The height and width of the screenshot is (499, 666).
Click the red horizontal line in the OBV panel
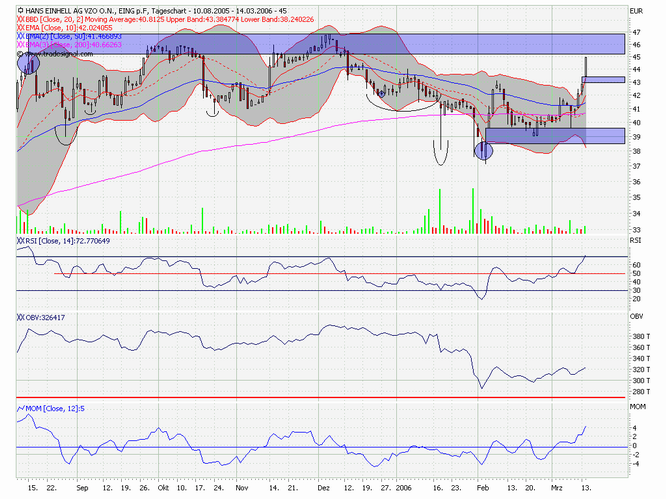320,397
